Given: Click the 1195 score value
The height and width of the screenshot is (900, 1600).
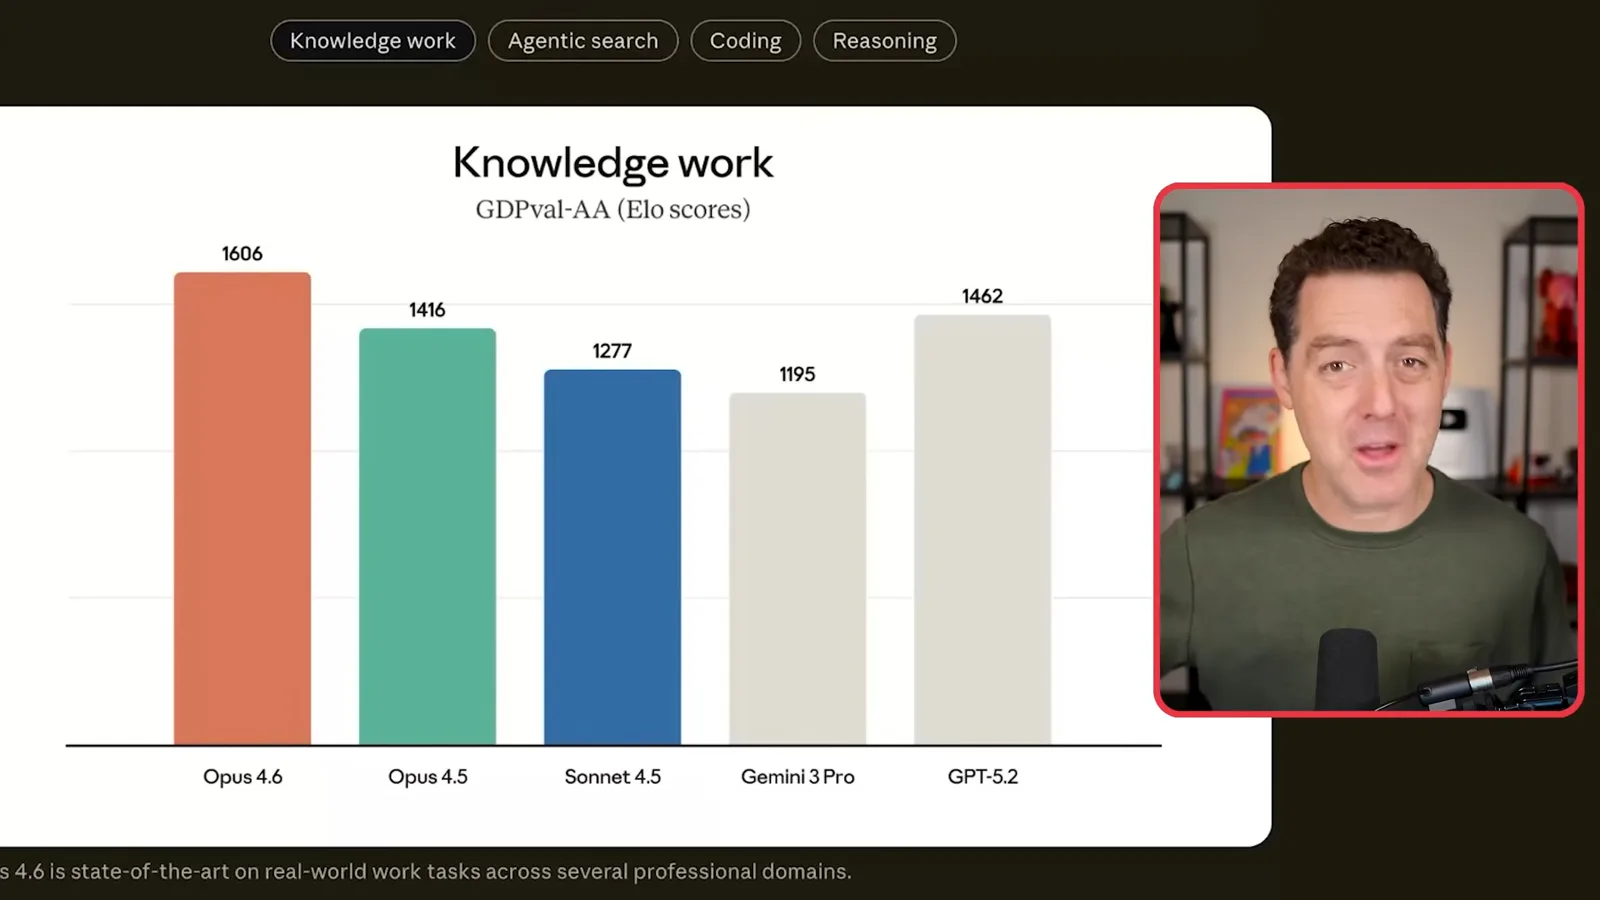Looking at the screenshot, I should pos(797,374).
